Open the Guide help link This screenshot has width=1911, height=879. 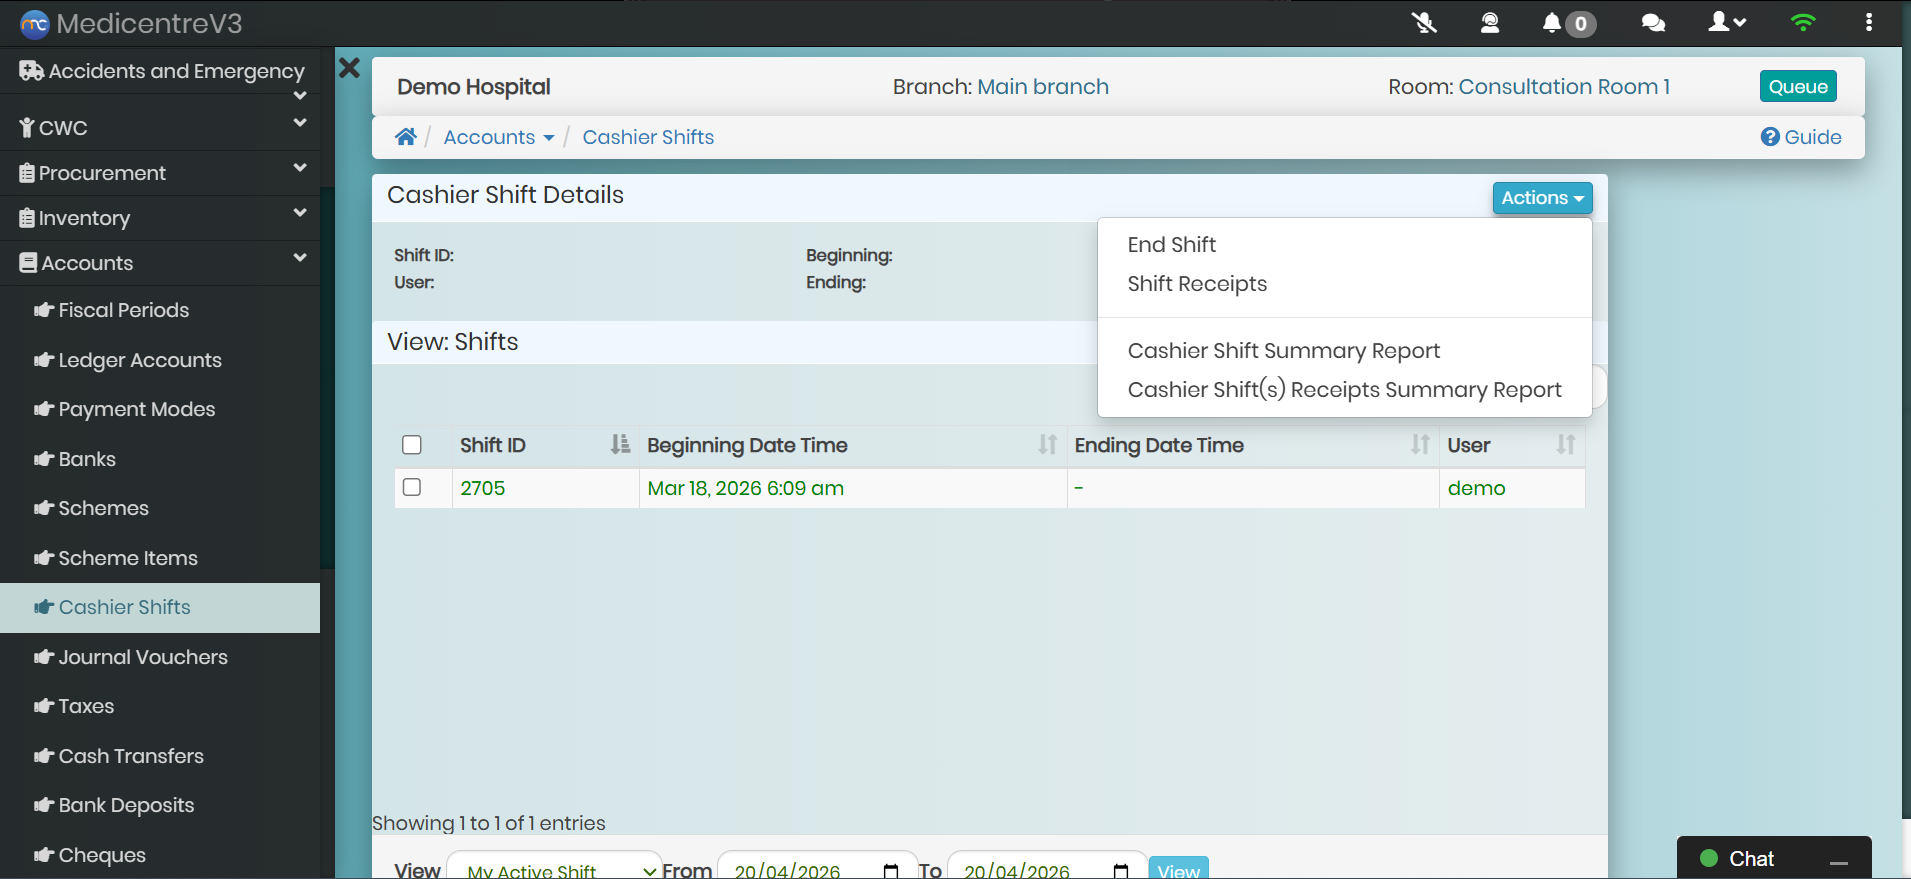1801,137
